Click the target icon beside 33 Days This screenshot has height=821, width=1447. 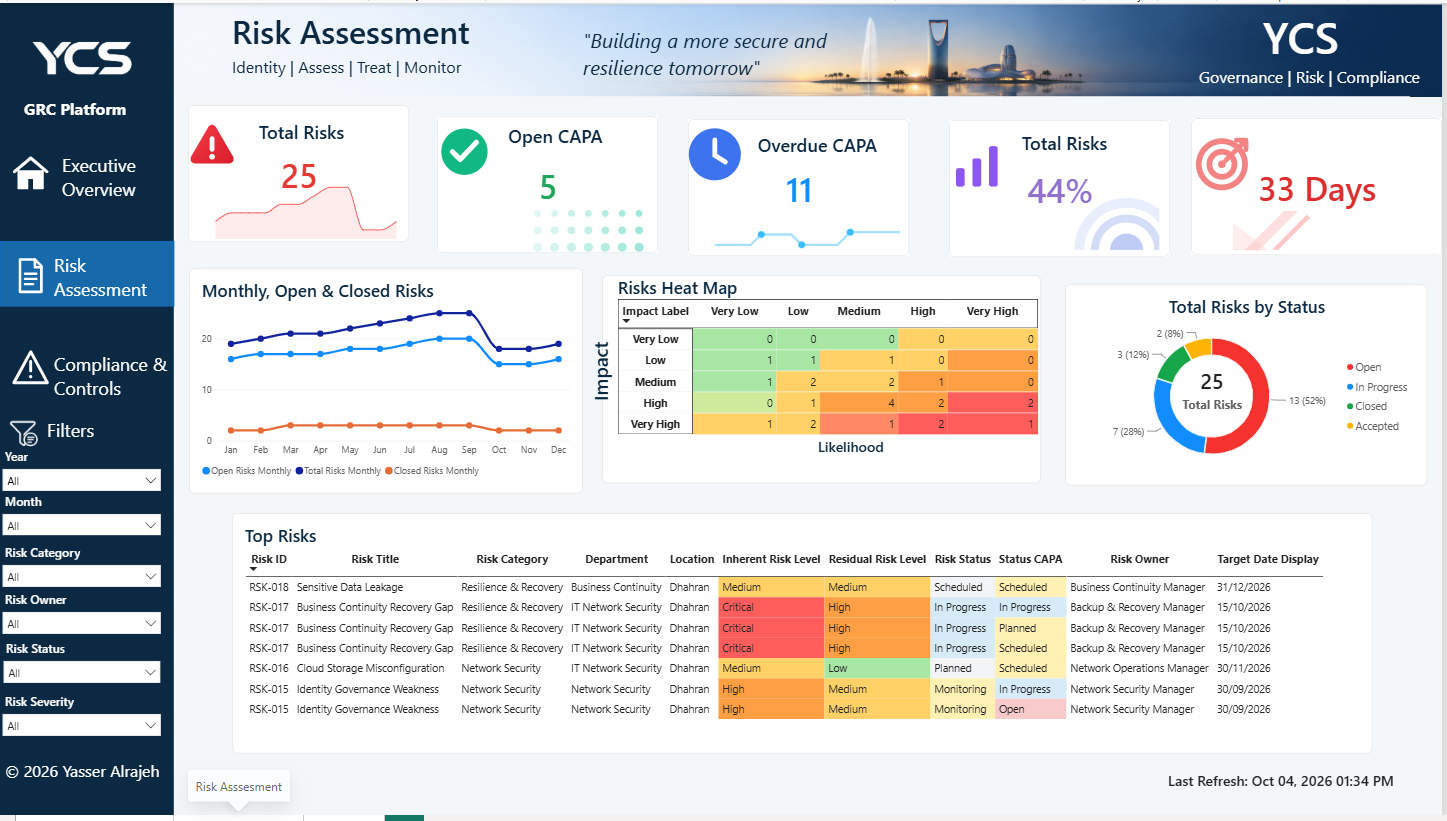1222,164
